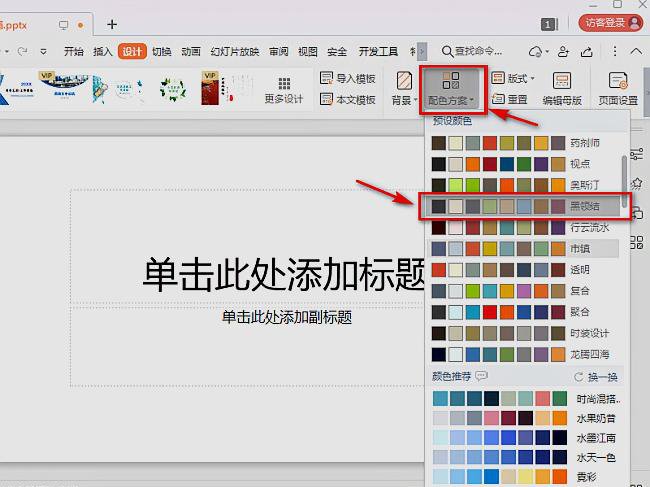The height and width of the screenshot is (487, 650).
Task: Apply the red VIP design template
Action: [226, 88]
